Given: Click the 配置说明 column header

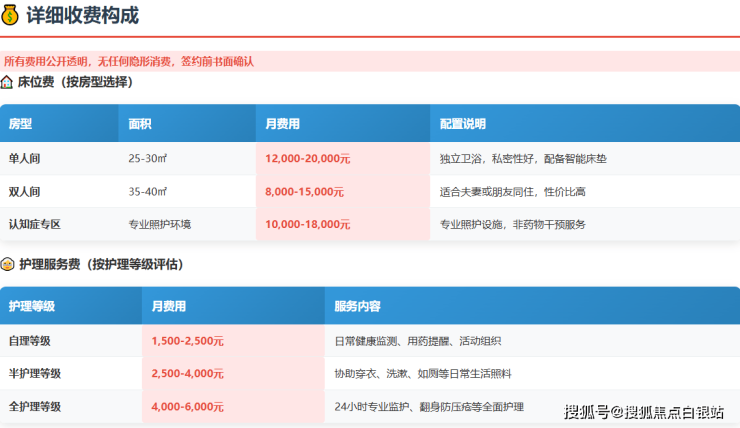Looking at the screenshot, I should (x=463, y=124).
